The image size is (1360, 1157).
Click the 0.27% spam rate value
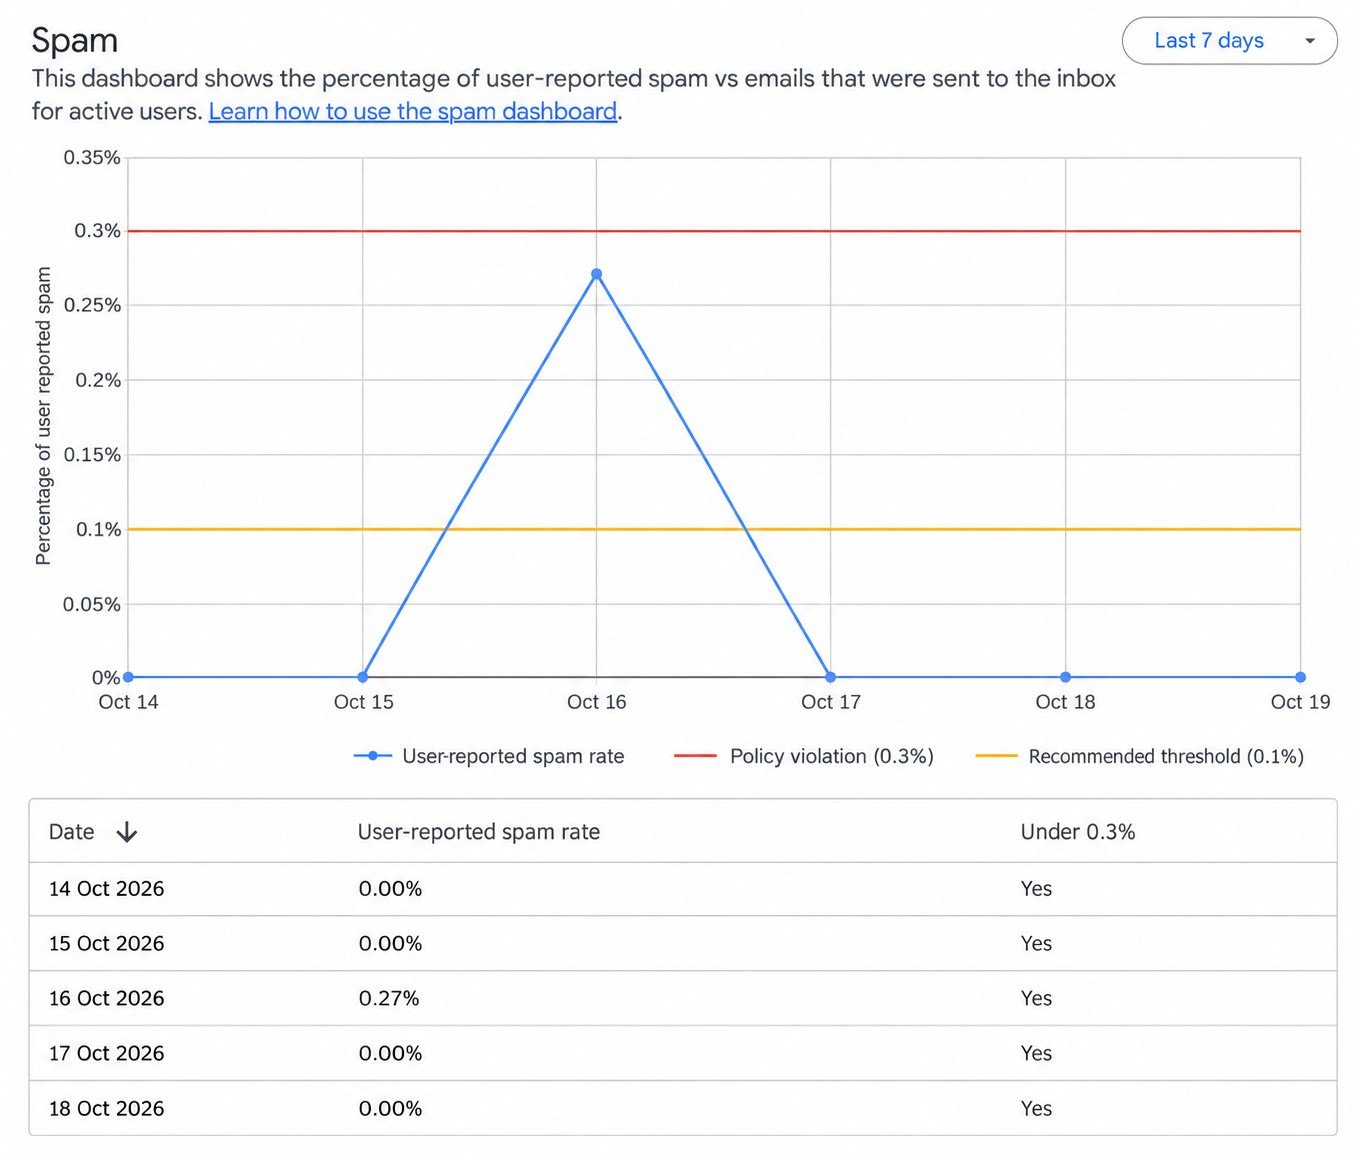389,999
